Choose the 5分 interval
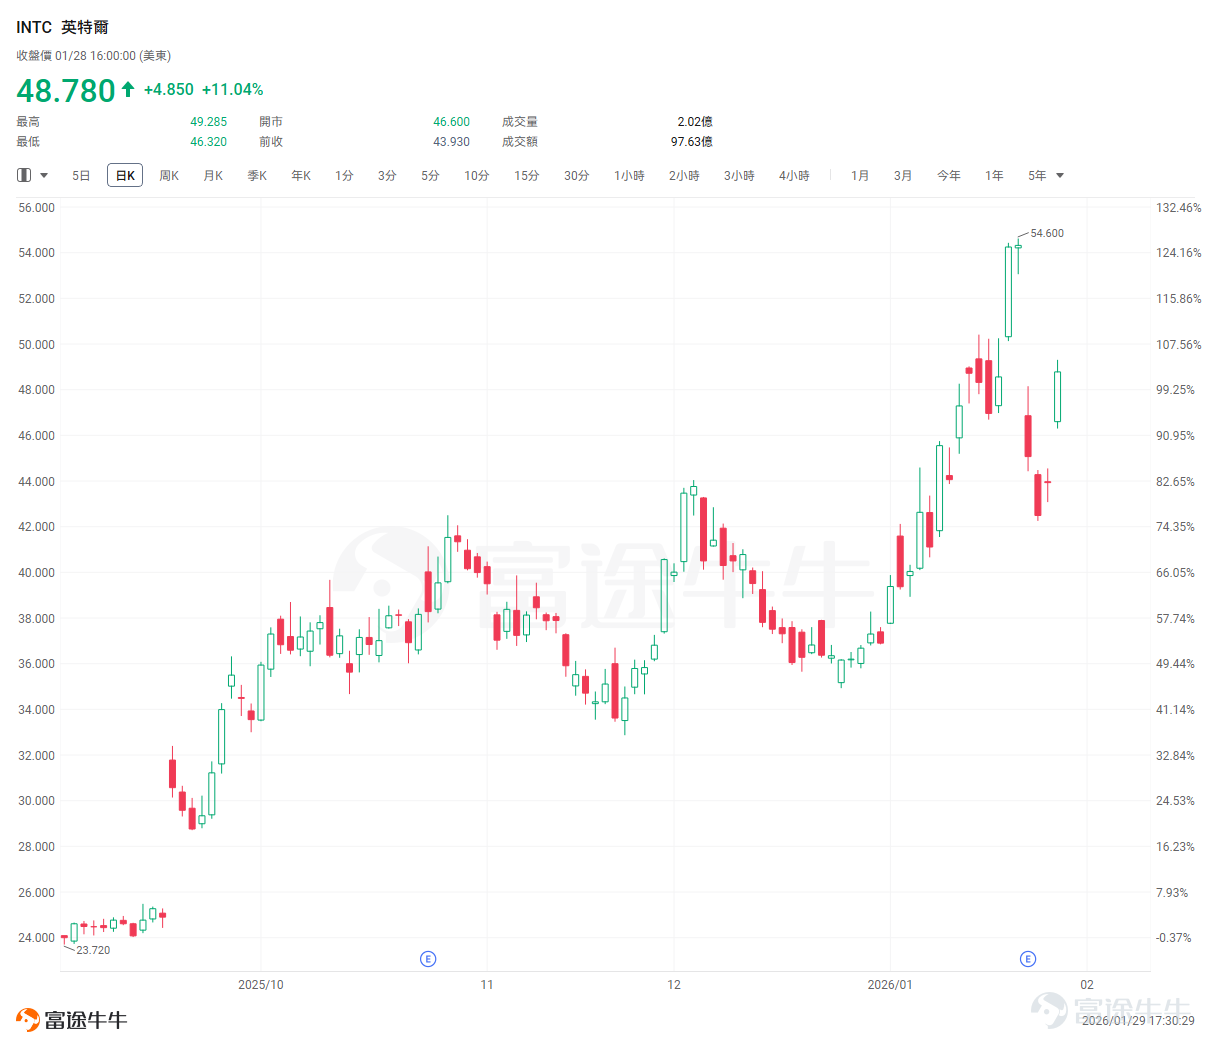1211x1047 pixels. coord(430,176)
